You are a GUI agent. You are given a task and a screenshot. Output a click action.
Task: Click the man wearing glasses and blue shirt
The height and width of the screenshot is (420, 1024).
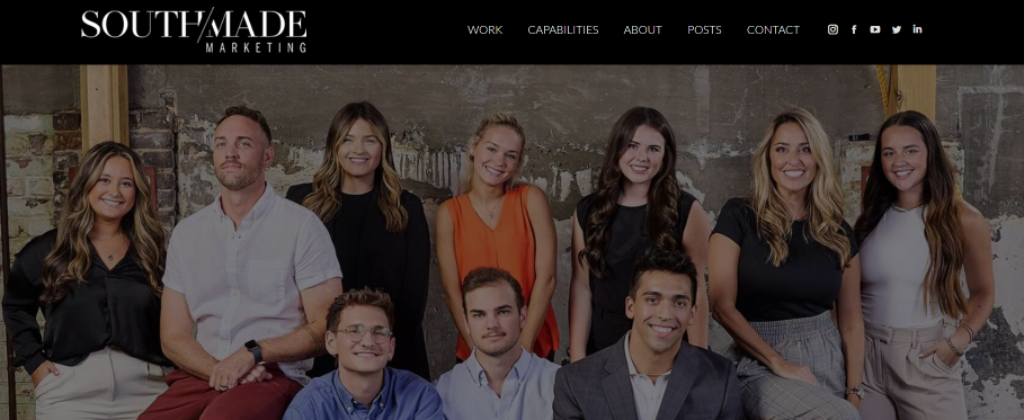(x=363, y=356)
